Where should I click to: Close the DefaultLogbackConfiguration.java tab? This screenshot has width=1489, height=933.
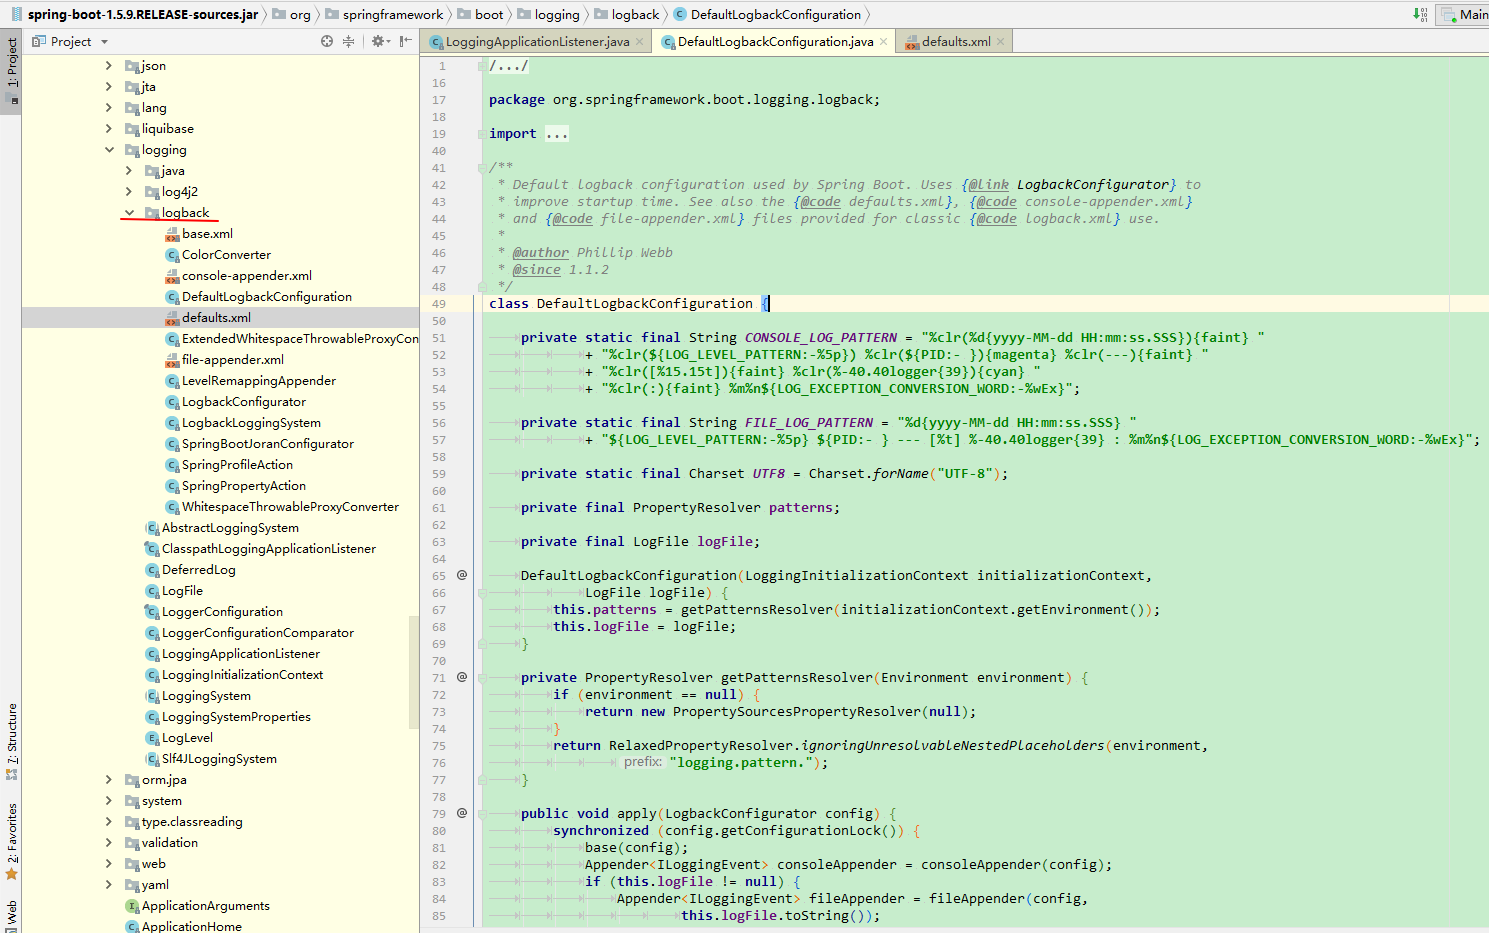(884, 41)
